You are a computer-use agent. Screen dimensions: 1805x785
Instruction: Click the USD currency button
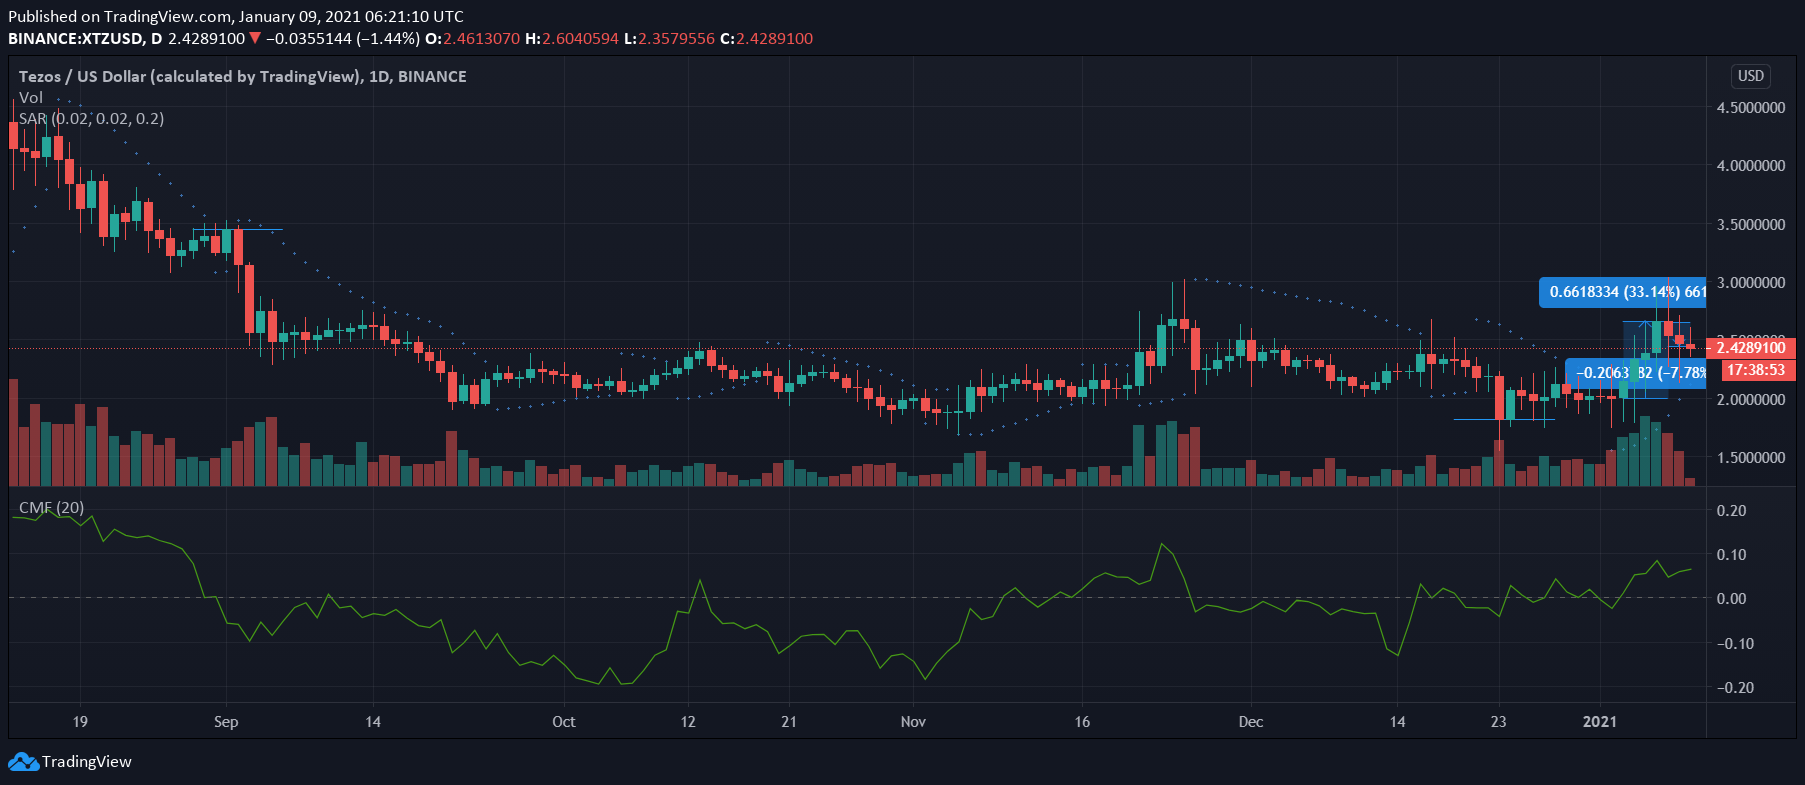click(x=1751, y=76)
